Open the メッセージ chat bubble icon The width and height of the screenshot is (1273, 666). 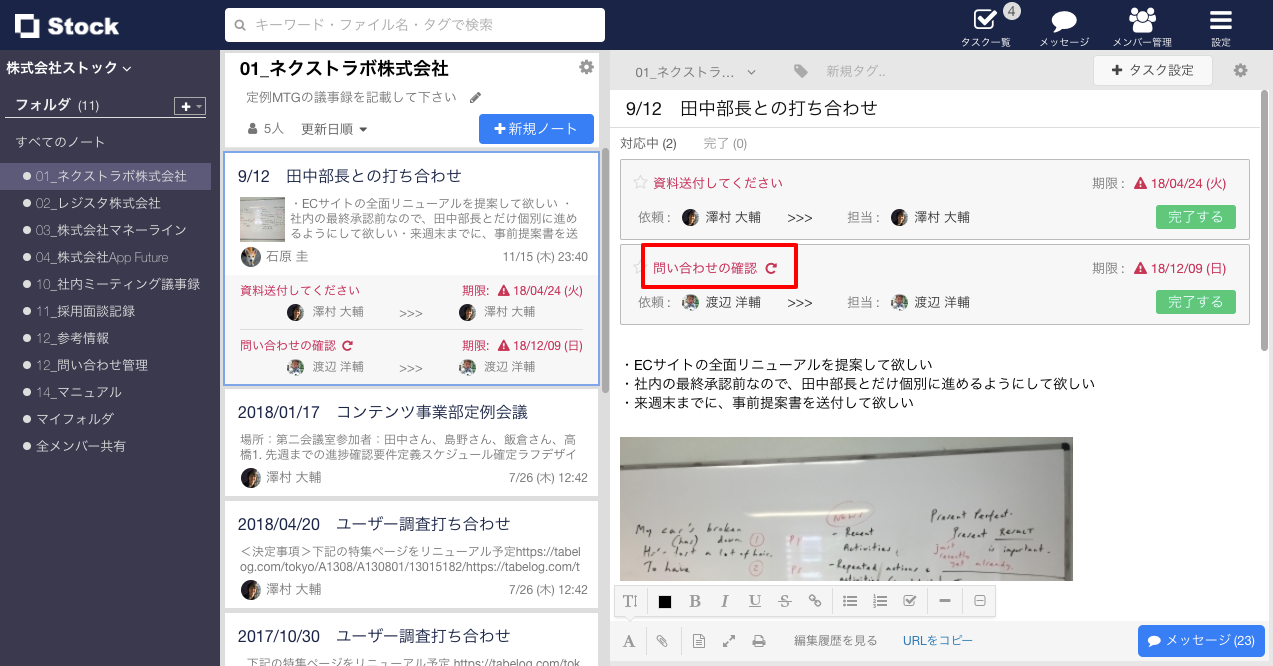[1062, 20]
